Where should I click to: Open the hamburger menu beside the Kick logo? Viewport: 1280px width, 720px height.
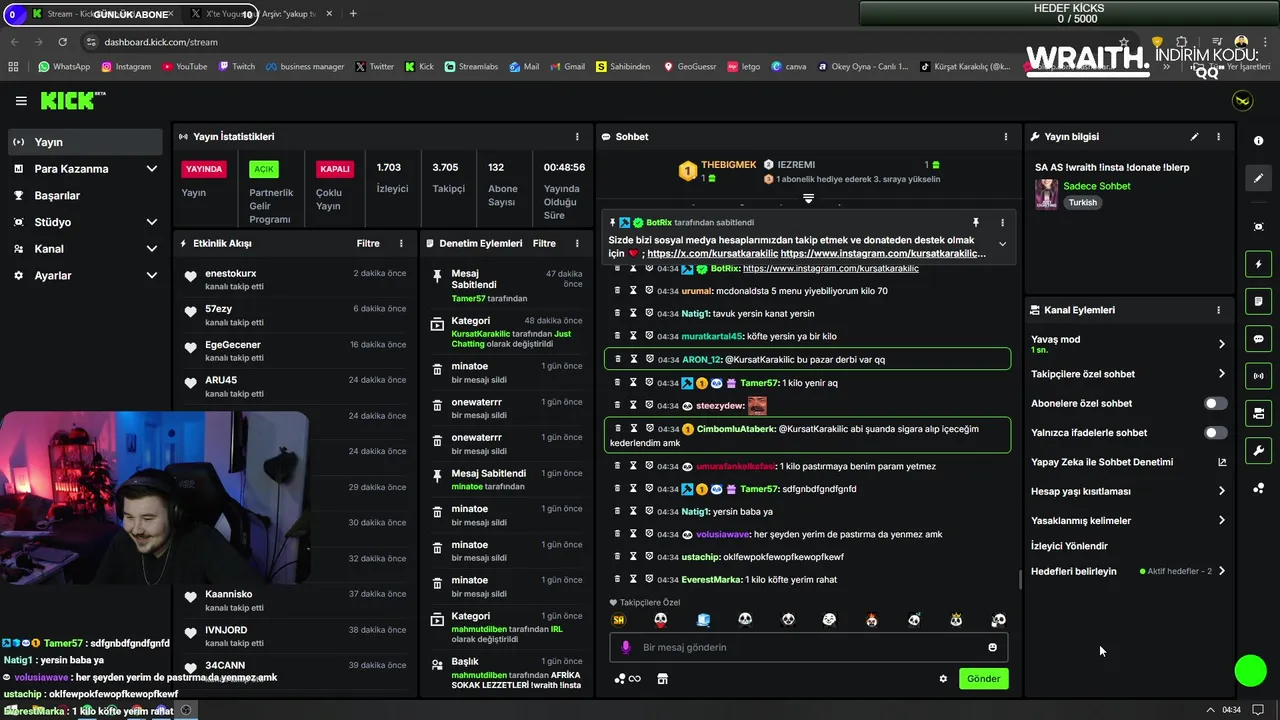(x=21, y=101)
